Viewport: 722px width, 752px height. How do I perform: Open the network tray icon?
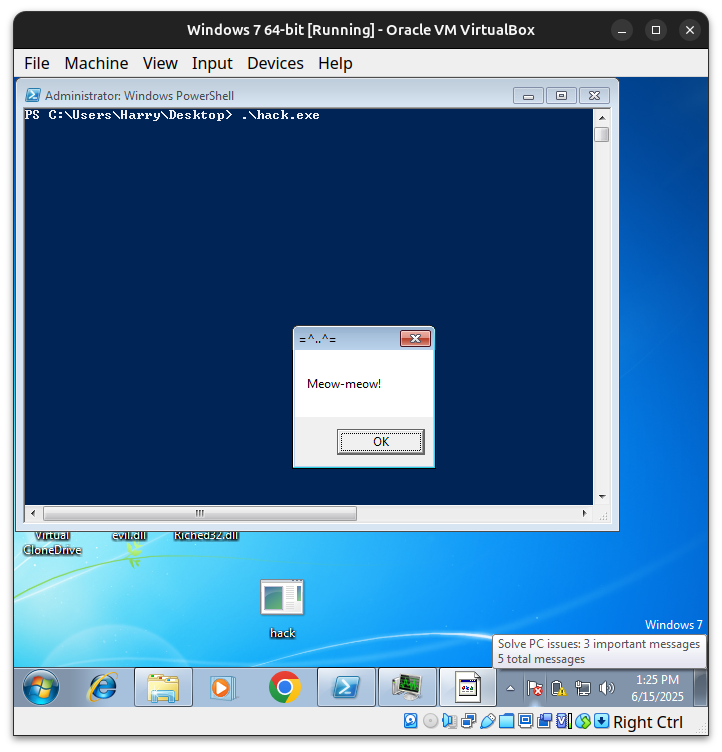582,688
